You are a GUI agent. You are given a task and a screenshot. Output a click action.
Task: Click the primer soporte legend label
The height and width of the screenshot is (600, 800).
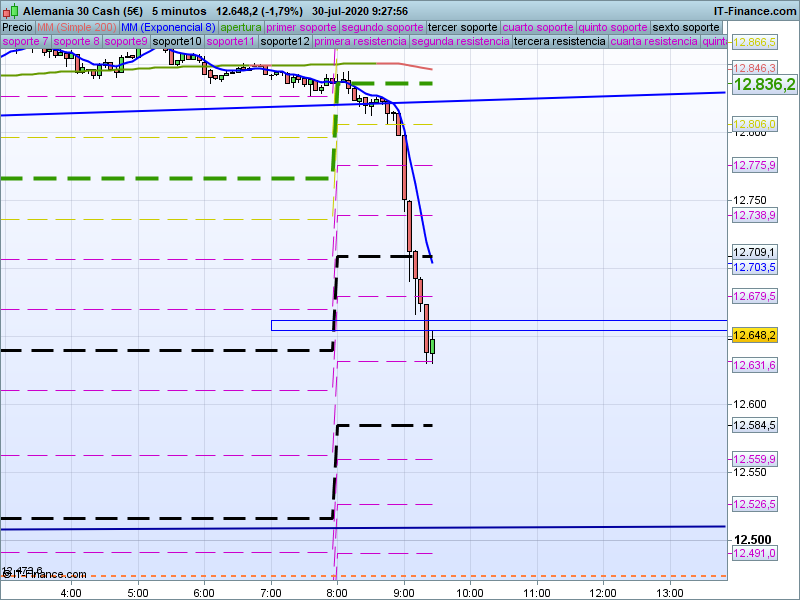(303, 27)
